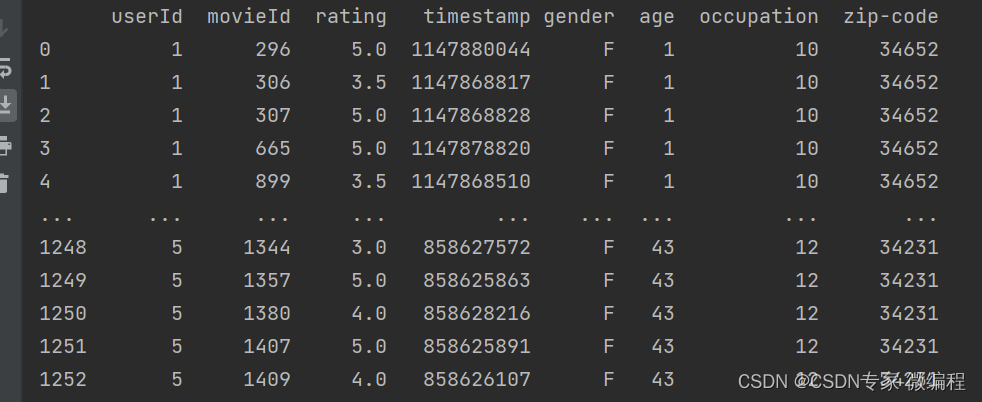Click timestamp 1147868510
Screen dimensions: 982x402
tap(471, 182)
